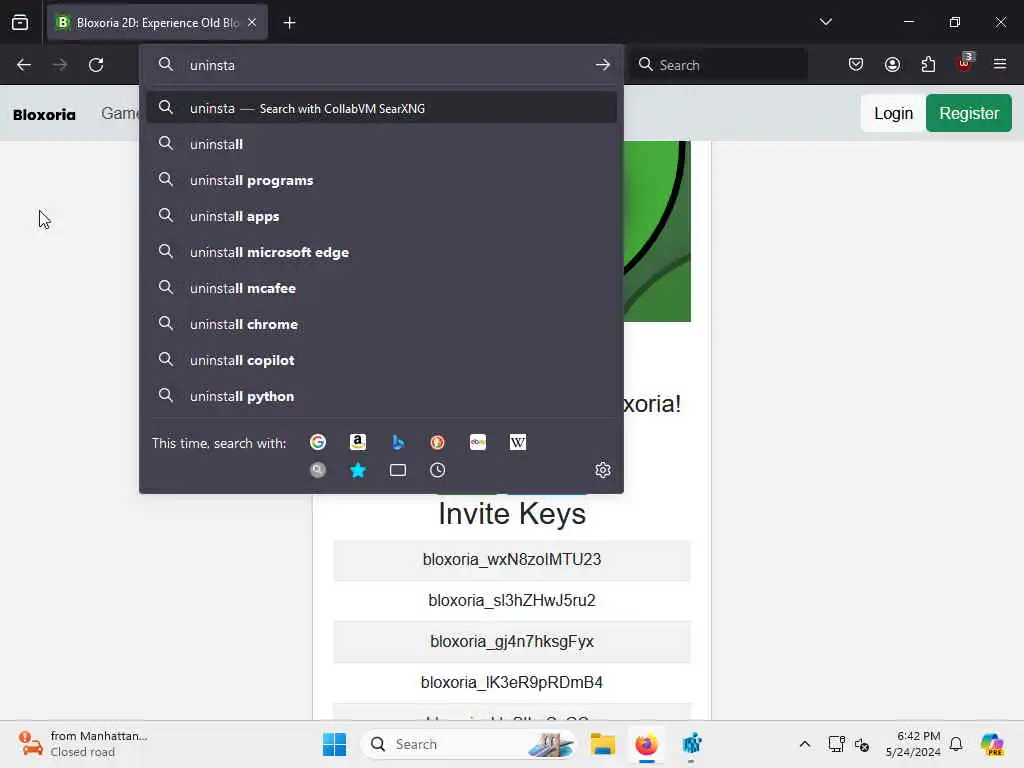Open search settings gear in address dropdown
1024x768 pixels.
coord(603,470)
